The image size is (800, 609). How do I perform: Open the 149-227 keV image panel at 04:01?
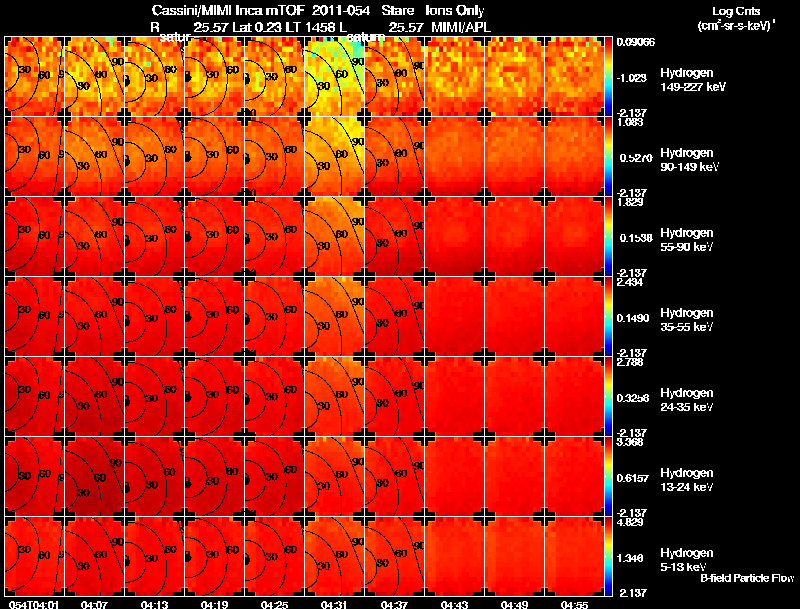pos(34,76)
